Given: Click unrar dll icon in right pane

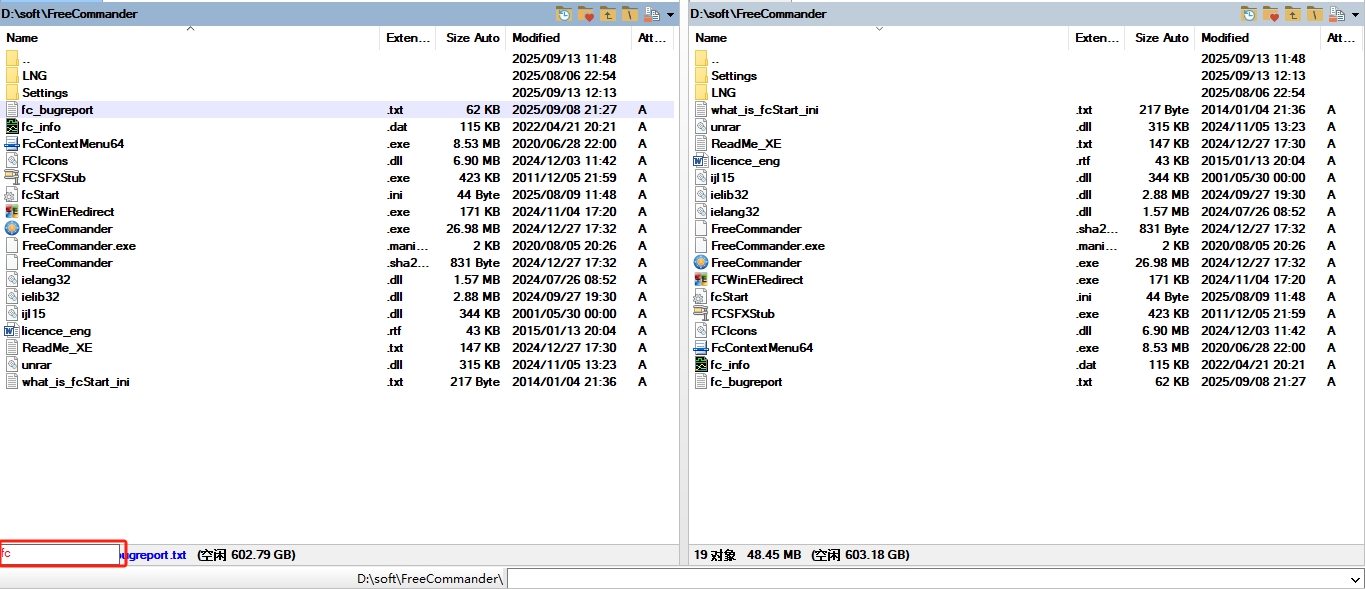Looking at the screenshot, I should [701, 127].
